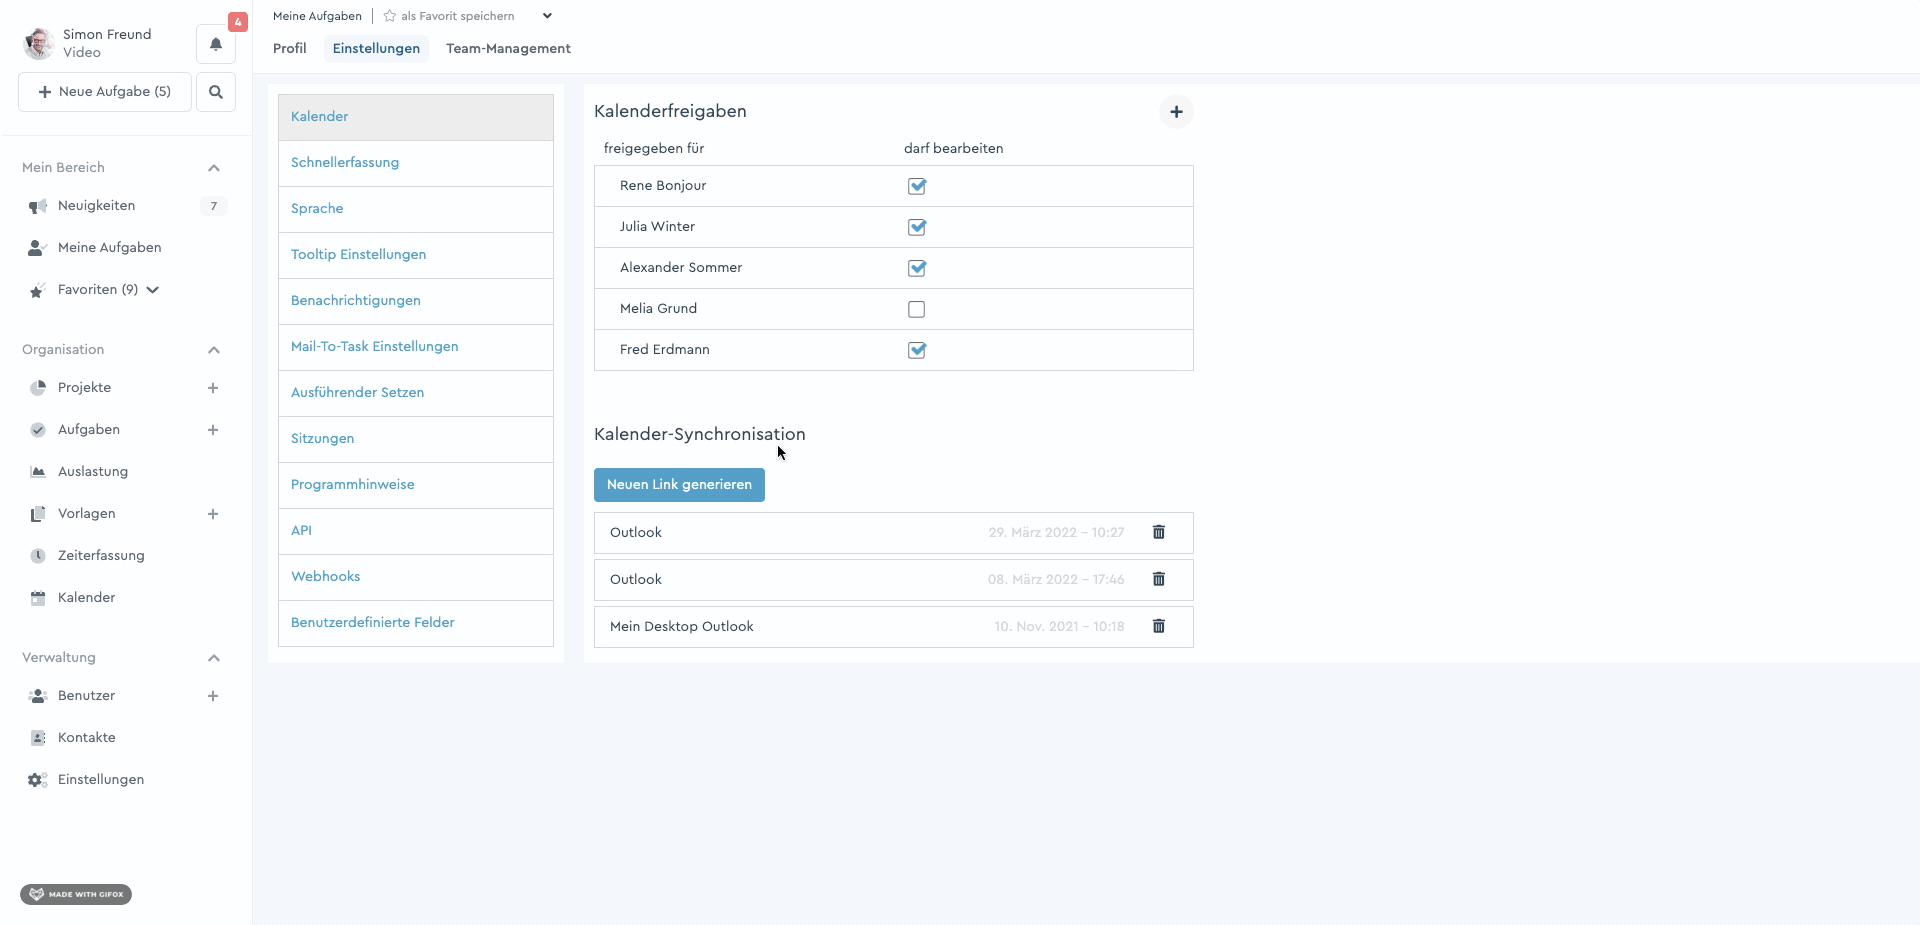This screenshot has height=925, width=1920.
Task: Open Zeiterfassung in the sidebar
Action: coord(101,556)
